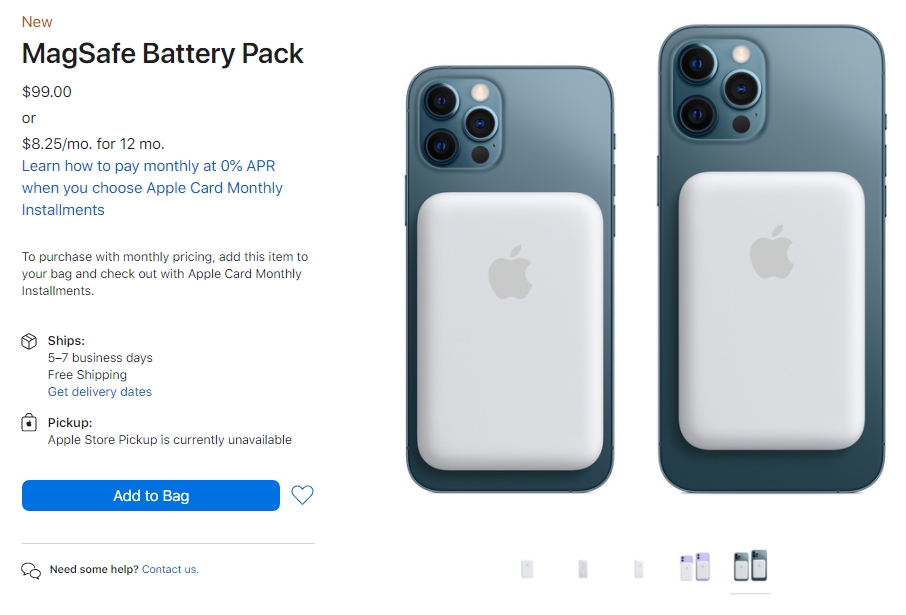Select the third side-angle battery thumbnail

click(x=638, y=569)
